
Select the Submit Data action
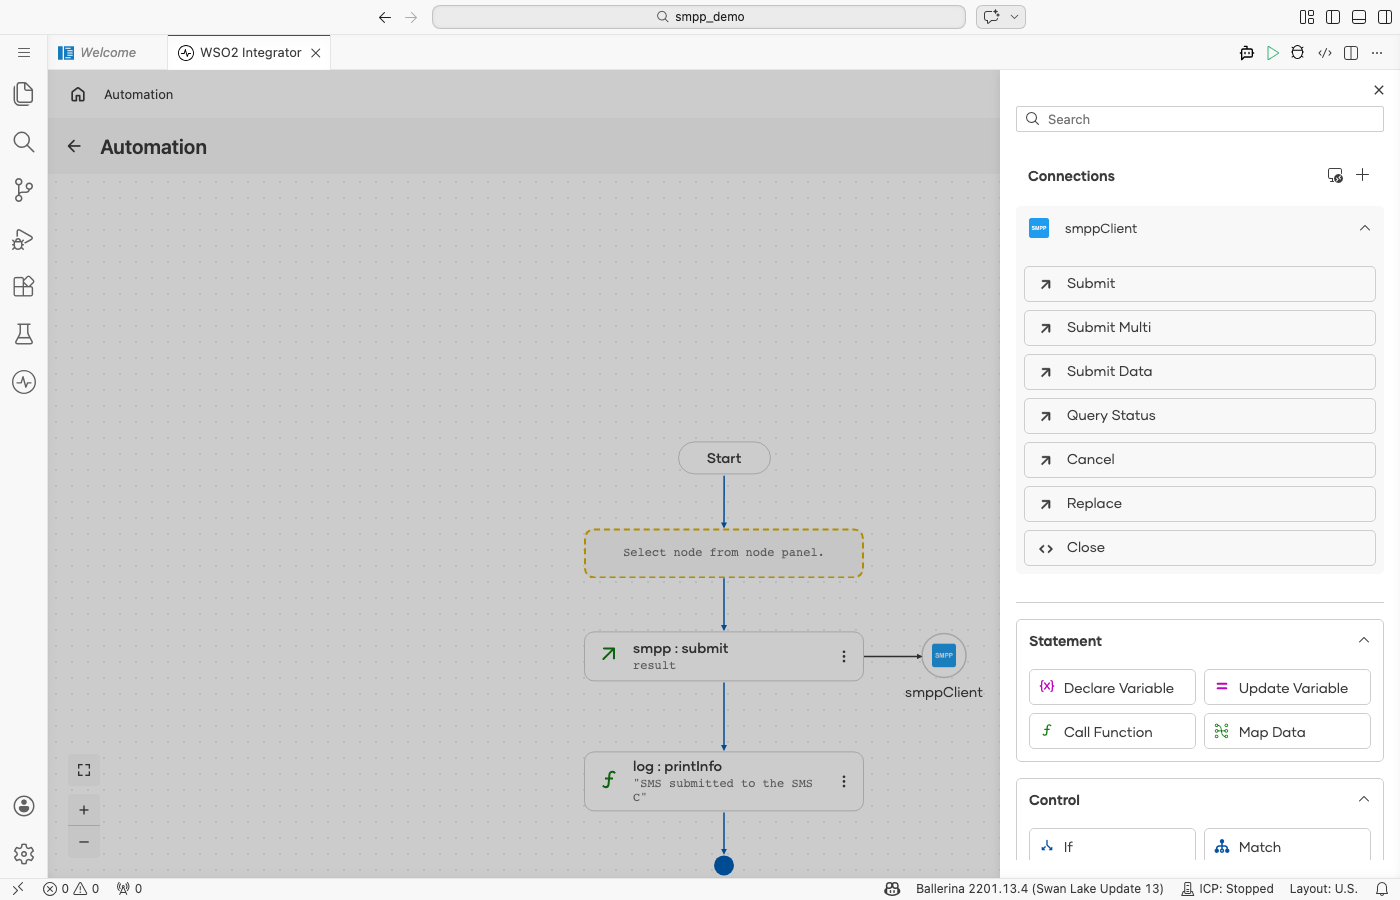pos(1200,372)
